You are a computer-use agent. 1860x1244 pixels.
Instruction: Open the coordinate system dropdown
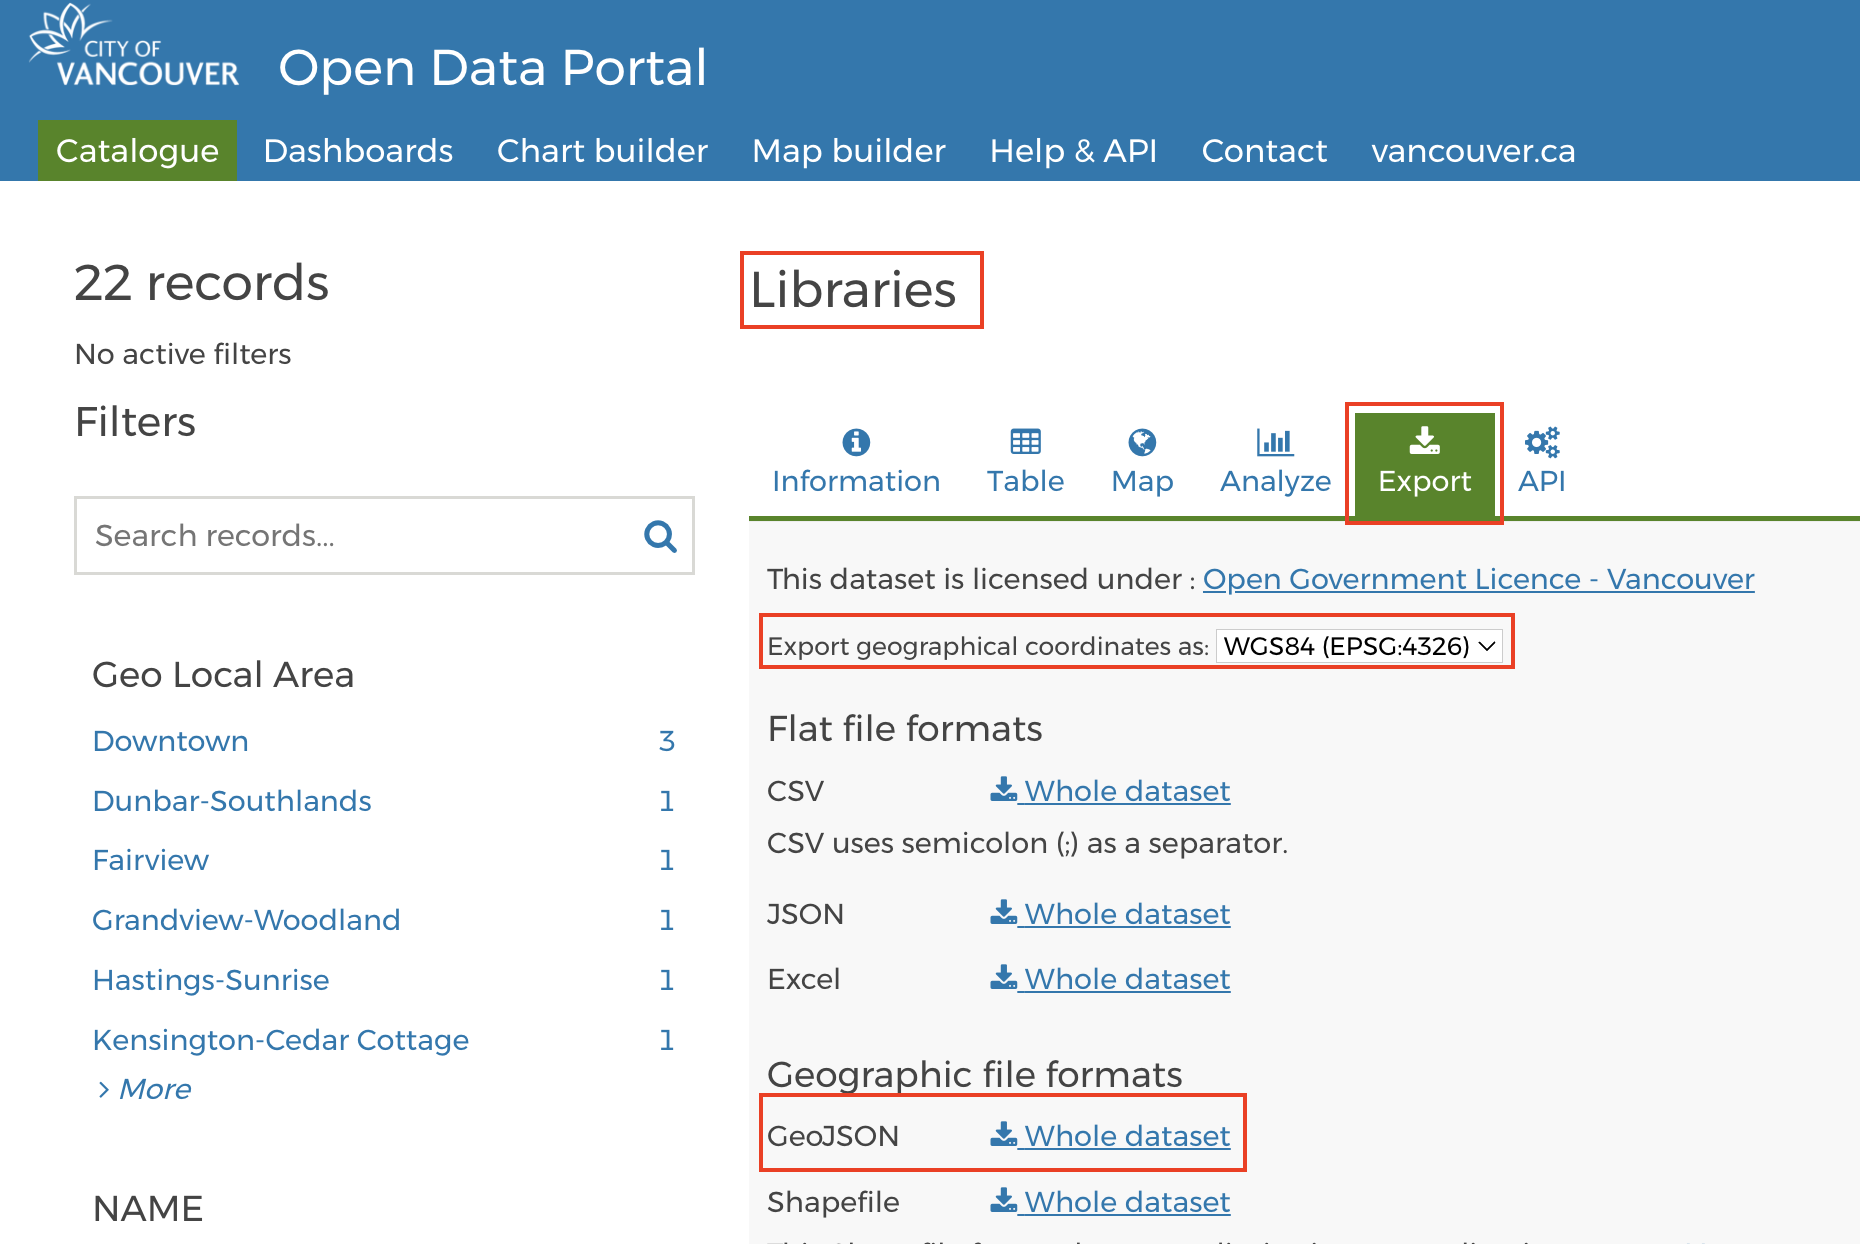pos(1359,646)
